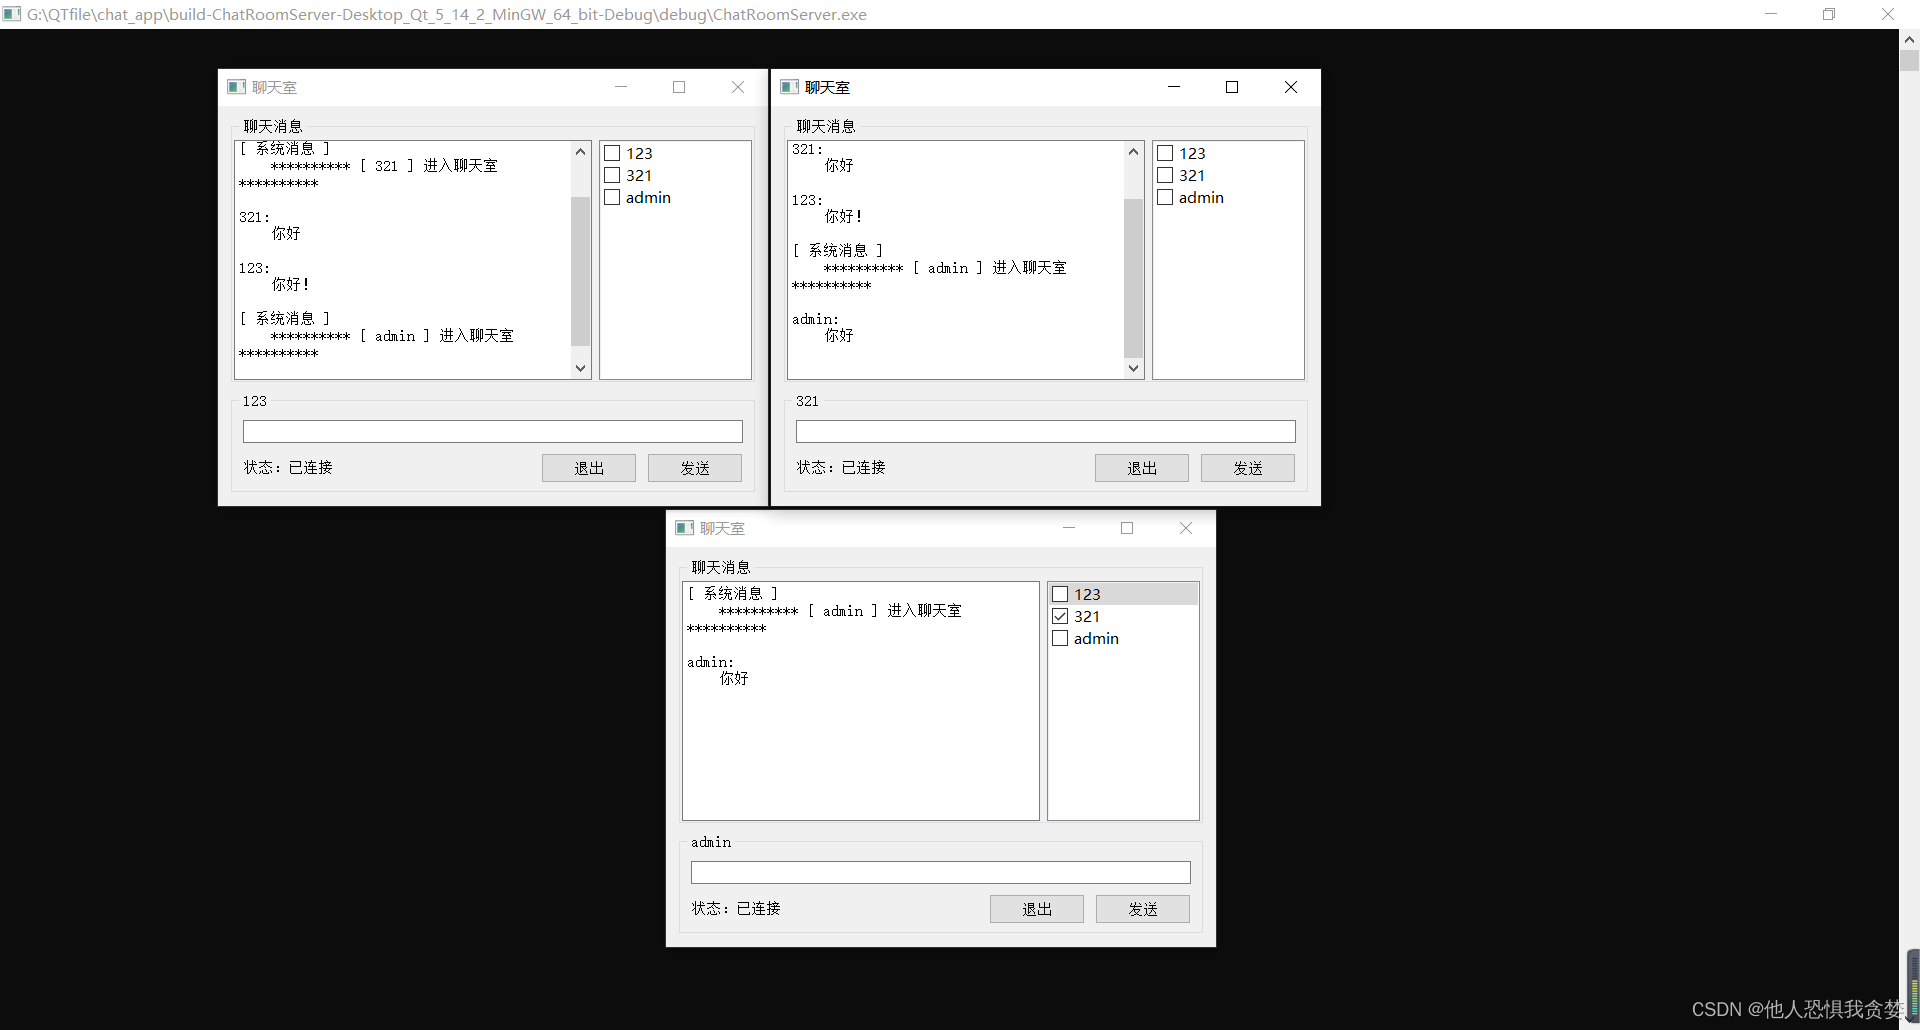
Task: Click the scroll-down arrow in the 123 user's chat log
Action: tap(580, 368)
